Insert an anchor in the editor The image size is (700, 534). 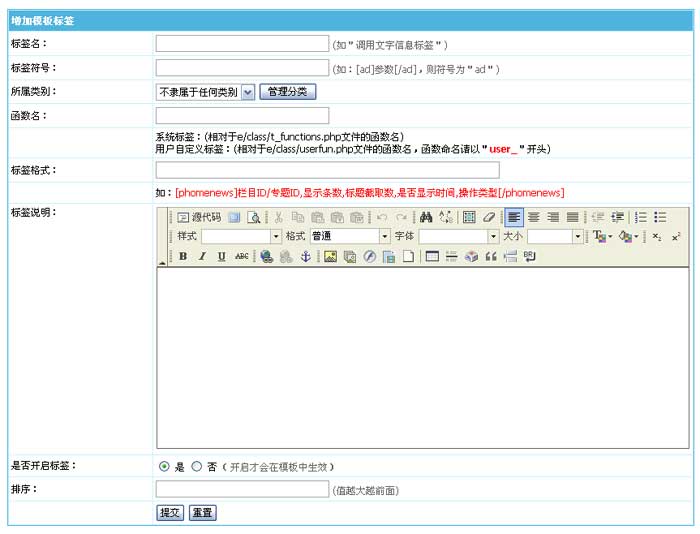[306, 257]
